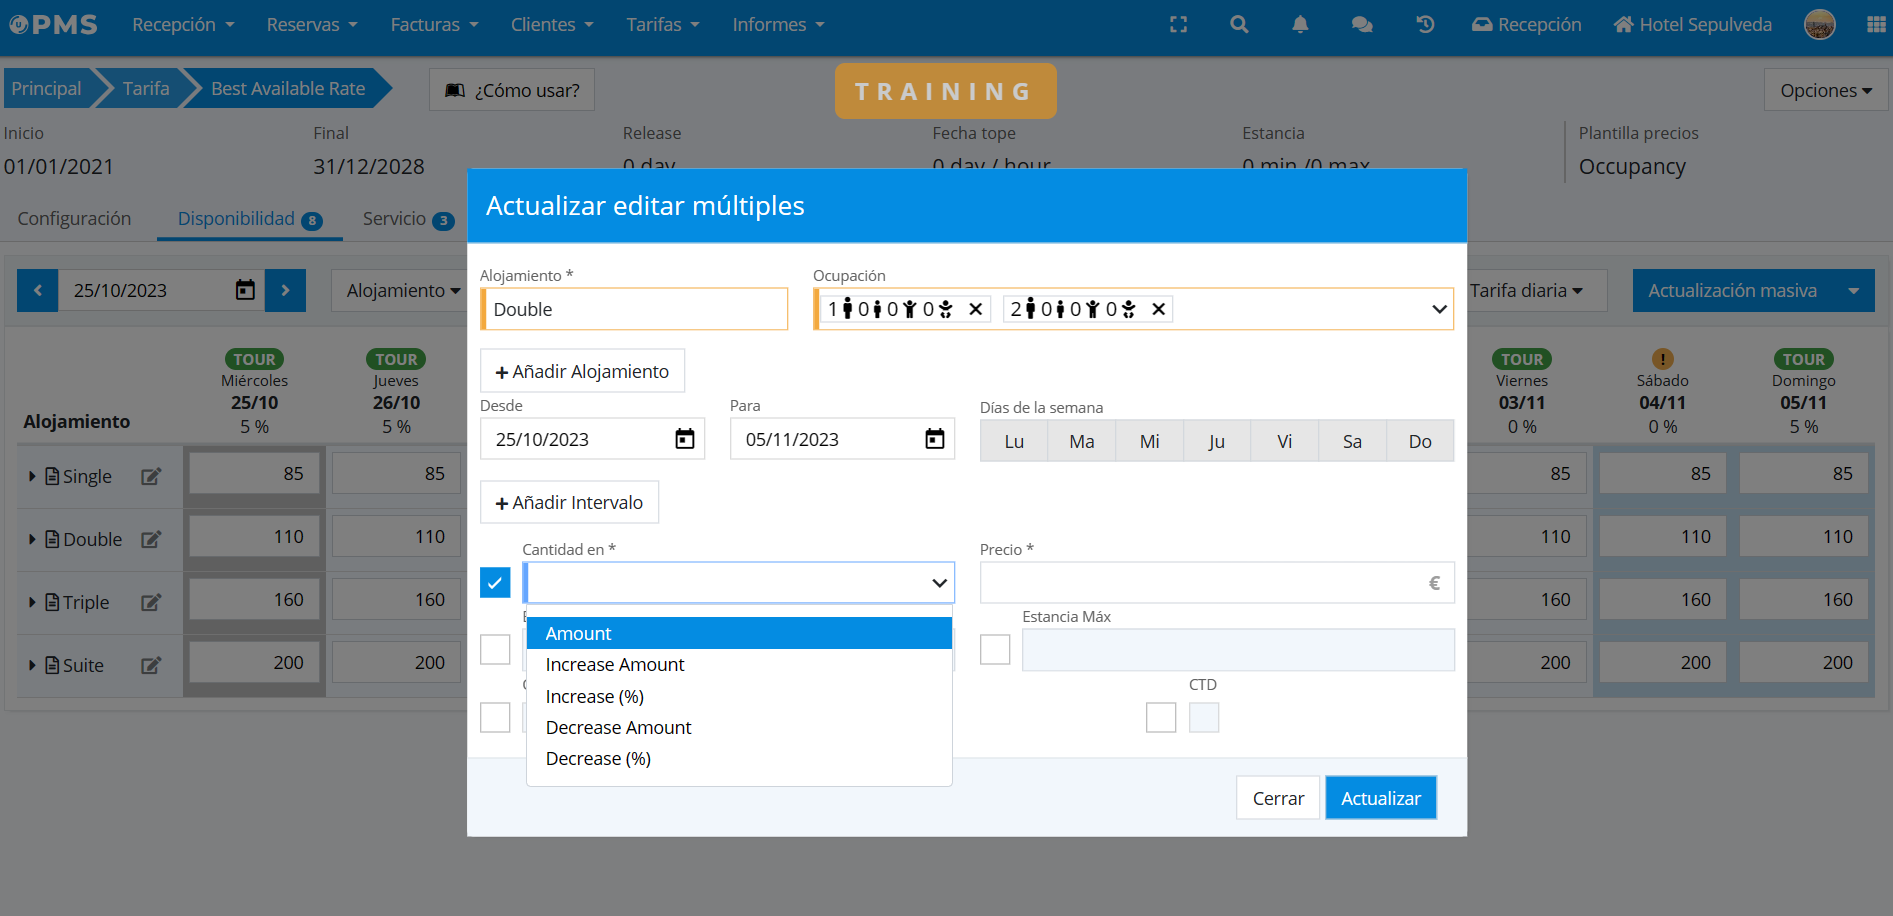Open calendar picker for Desde date
This screenshot has height=916, width=1893.
pos(684,439)
